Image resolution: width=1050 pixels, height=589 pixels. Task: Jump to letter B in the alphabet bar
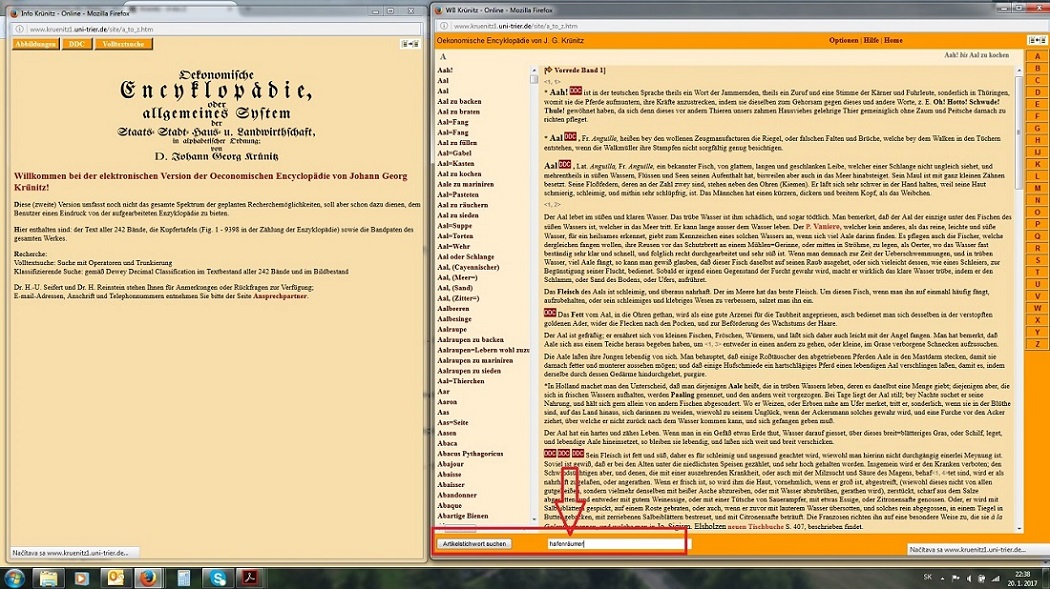pyautogui.click(x=1037, y=68)
